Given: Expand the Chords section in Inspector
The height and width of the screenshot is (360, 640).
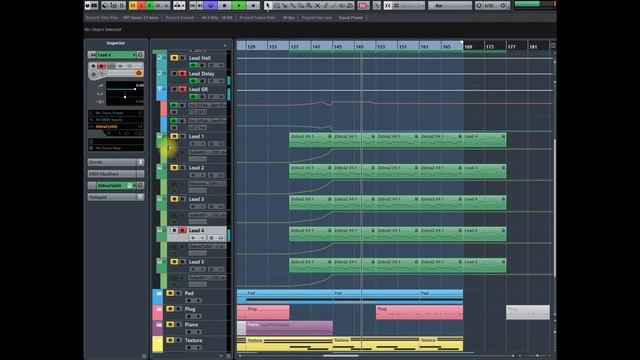Looking at the screenshot, I should [x=116, y=162].
